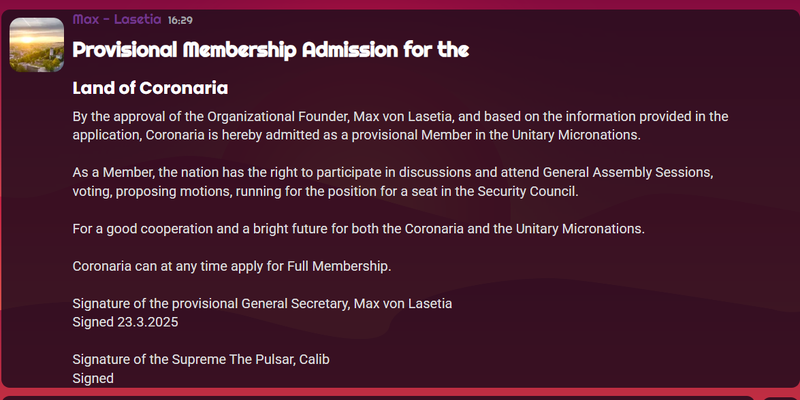Click the 'apply for Full Membership' sentence
The width and height of the screenshot is (800, 400).
pos(231,266)
